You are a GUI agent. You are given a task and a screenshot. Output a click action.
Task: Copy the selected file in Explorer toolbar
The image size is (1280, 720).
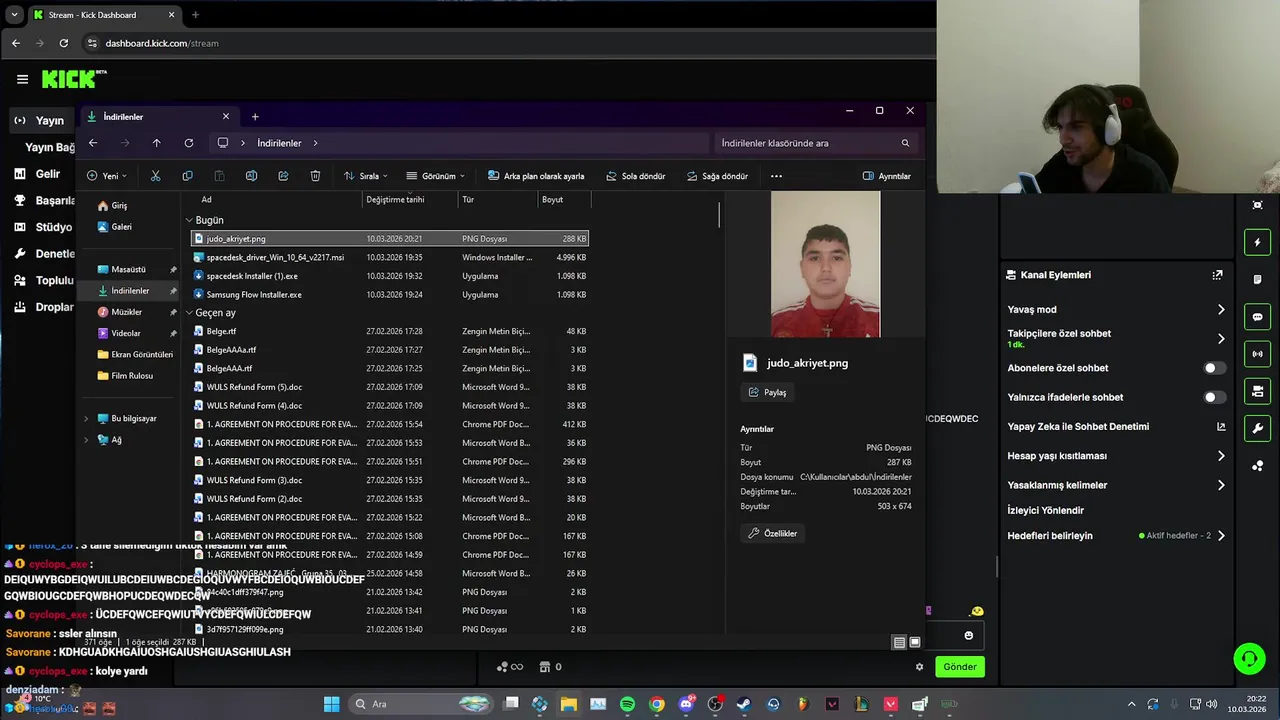tap(187, 176)
